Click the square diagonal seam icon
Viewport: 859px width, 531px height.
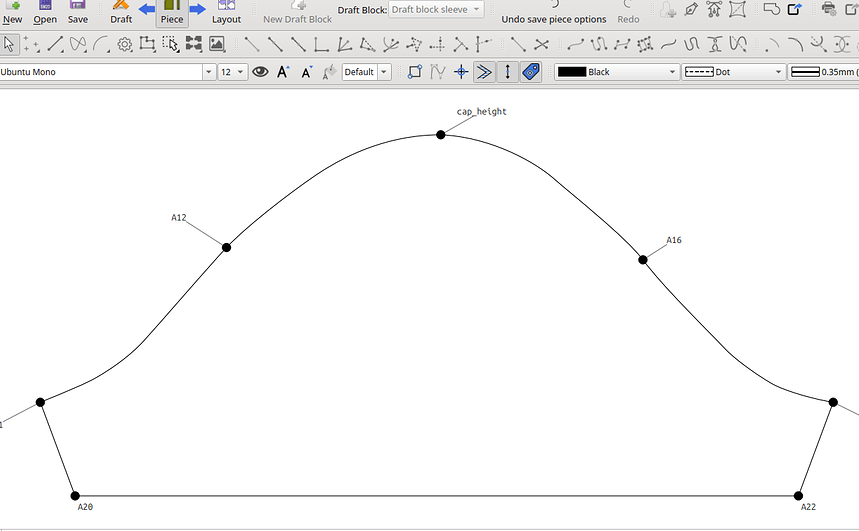click(738, 9)
